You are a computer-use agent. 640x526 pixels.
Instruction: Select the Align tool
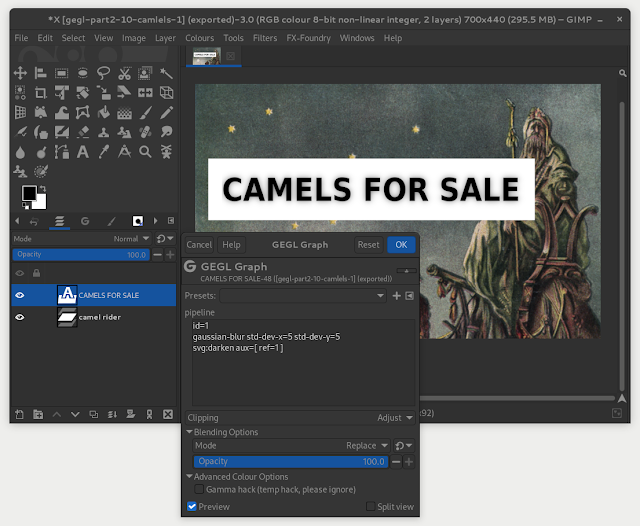pos(41,73)
